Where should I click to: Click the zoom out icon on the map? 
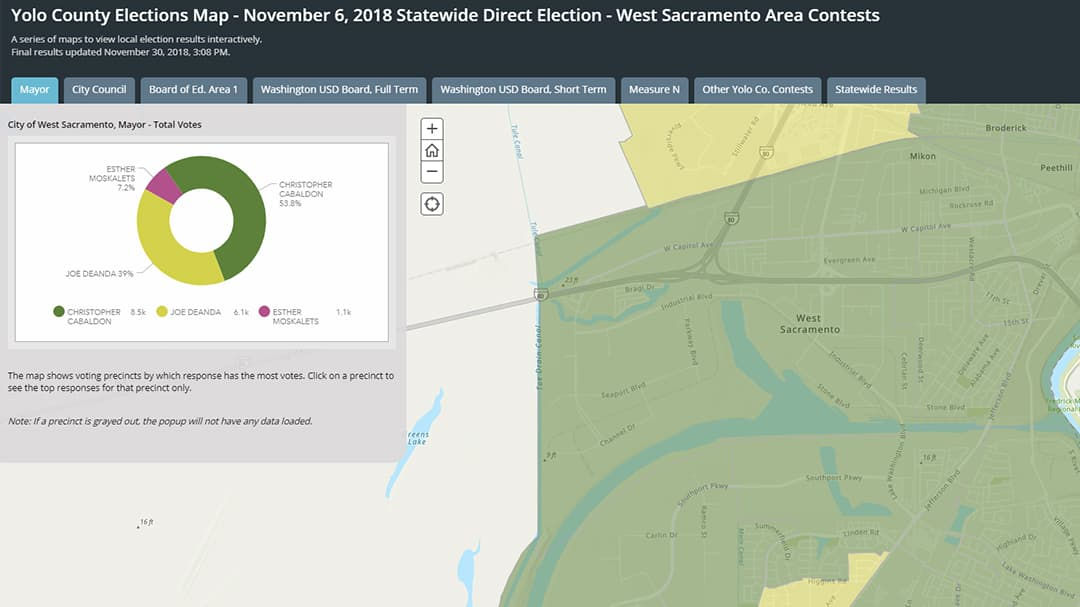coord(431,172)
